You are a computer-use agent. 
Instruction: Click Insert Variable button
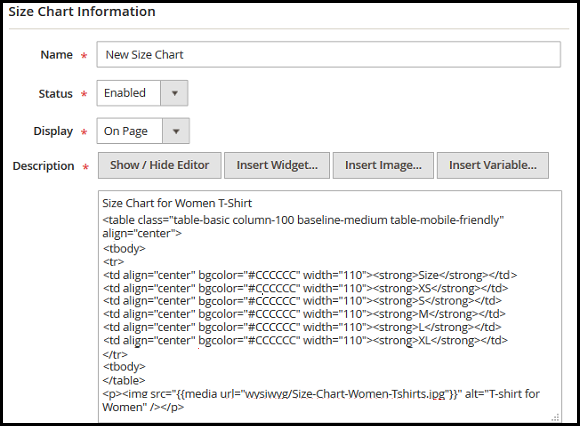493,165
